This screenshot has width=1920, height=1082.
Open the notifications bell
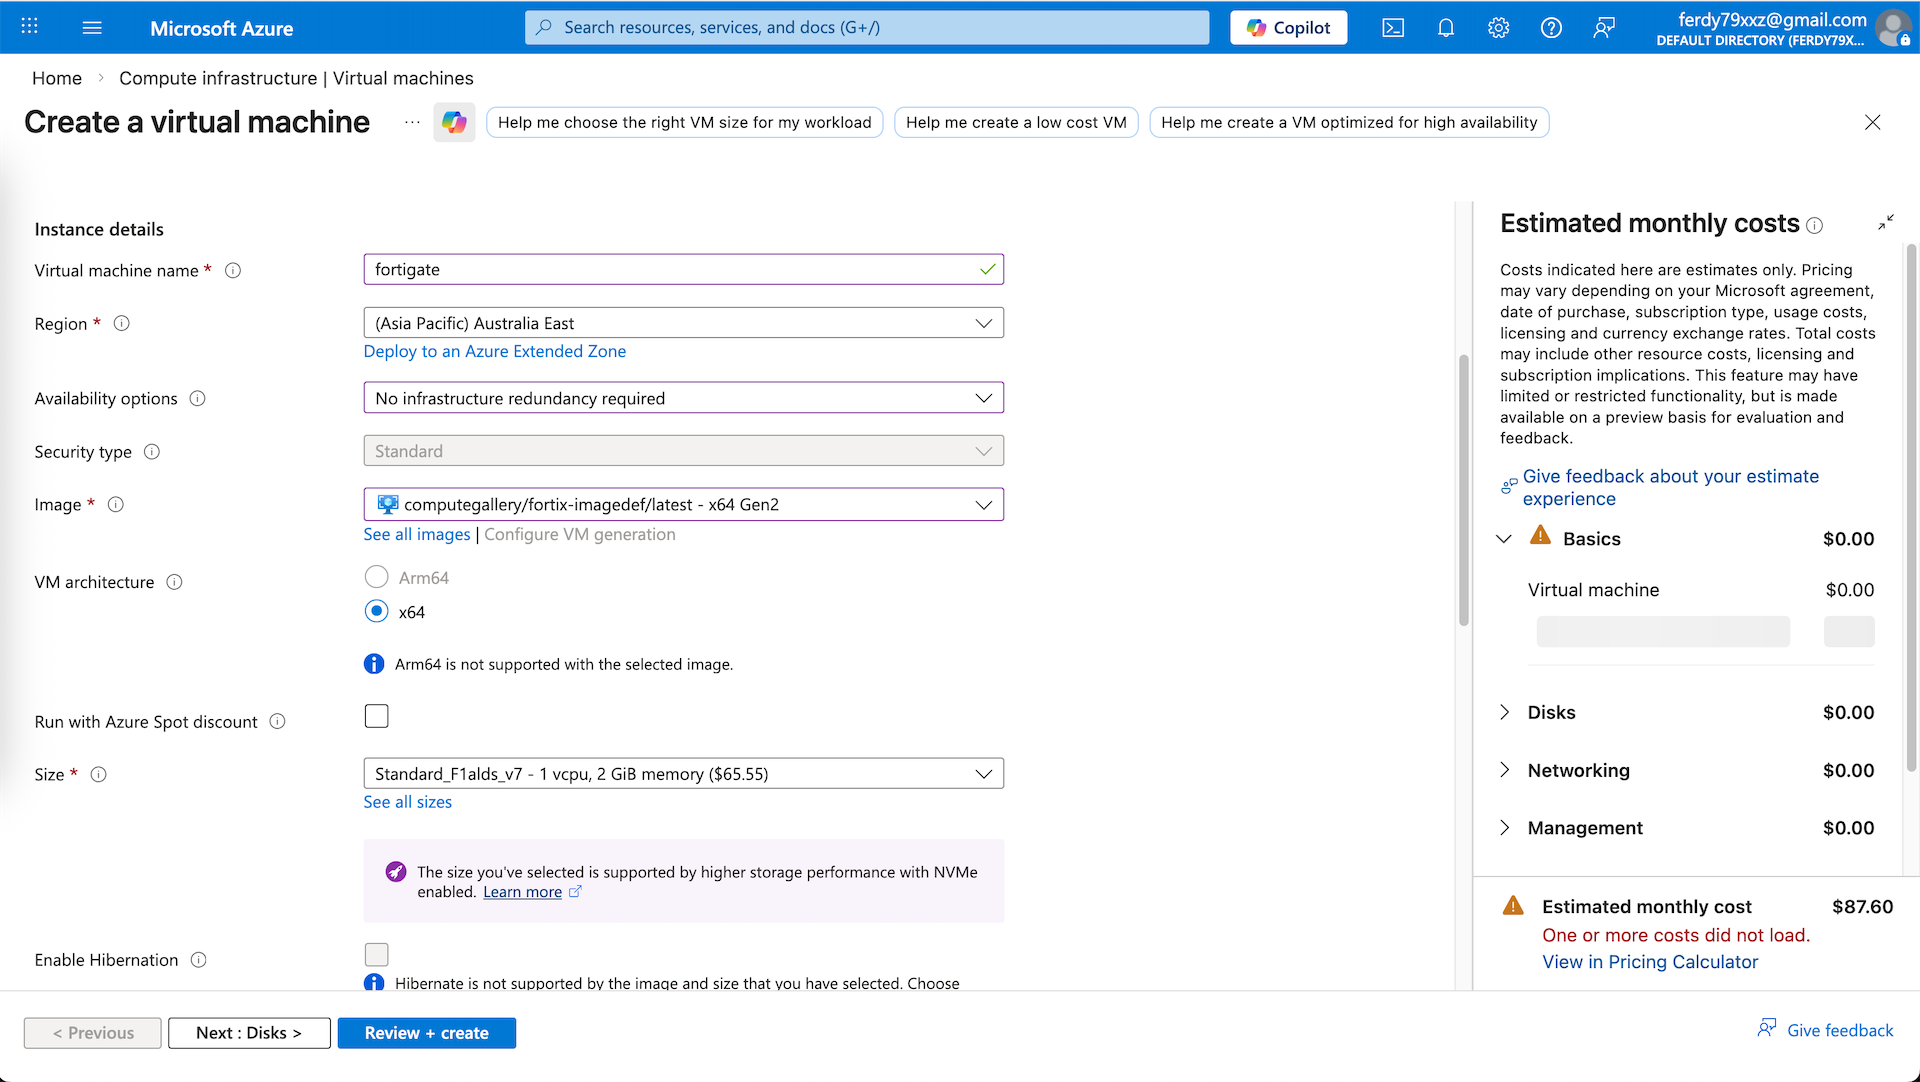1446,28
